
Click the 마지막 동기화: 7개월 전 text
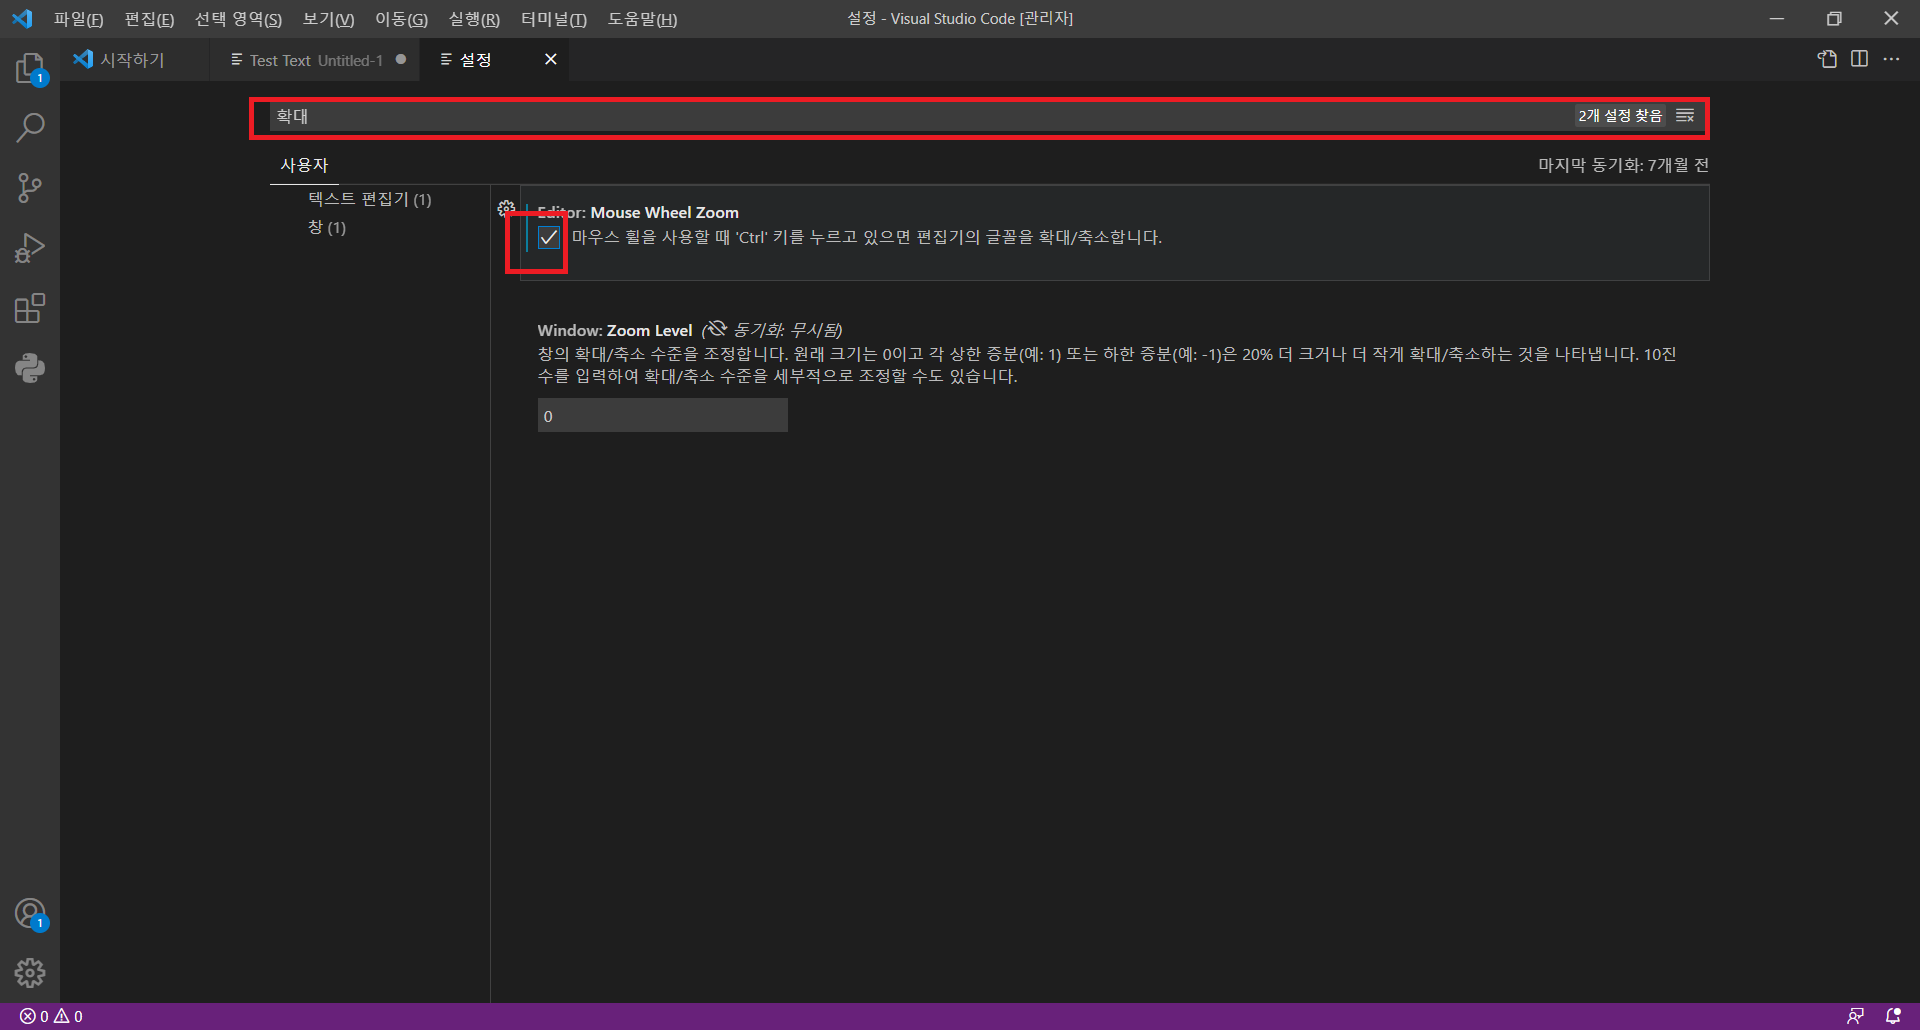[x=1623, y=165]
